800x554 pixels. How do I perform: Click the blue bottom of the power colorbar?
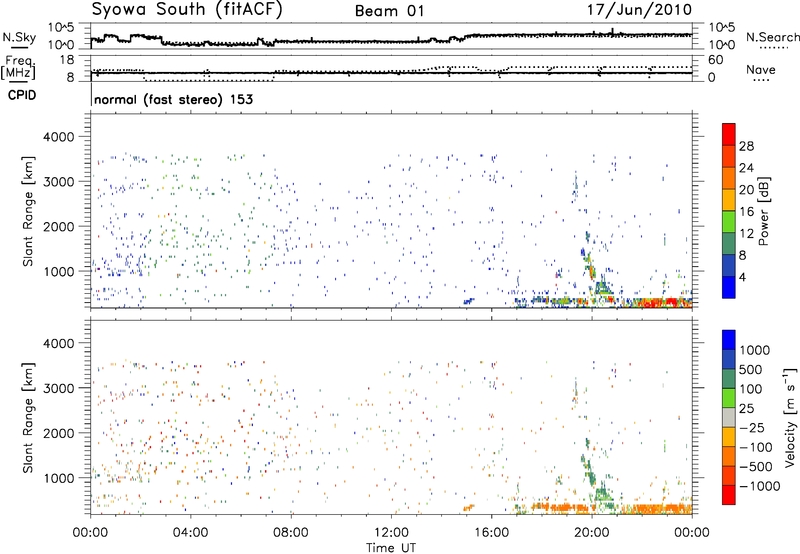pos(729,287)
